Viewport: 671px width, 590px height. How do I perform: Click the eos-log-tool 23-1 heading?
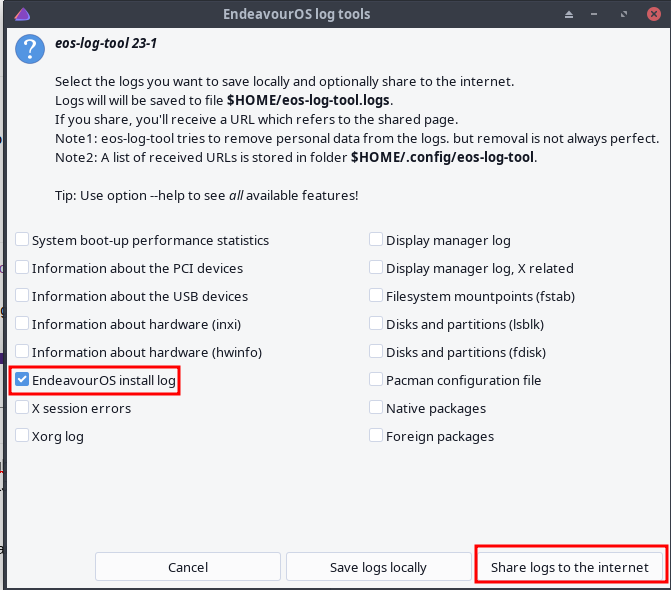(106, 43)
